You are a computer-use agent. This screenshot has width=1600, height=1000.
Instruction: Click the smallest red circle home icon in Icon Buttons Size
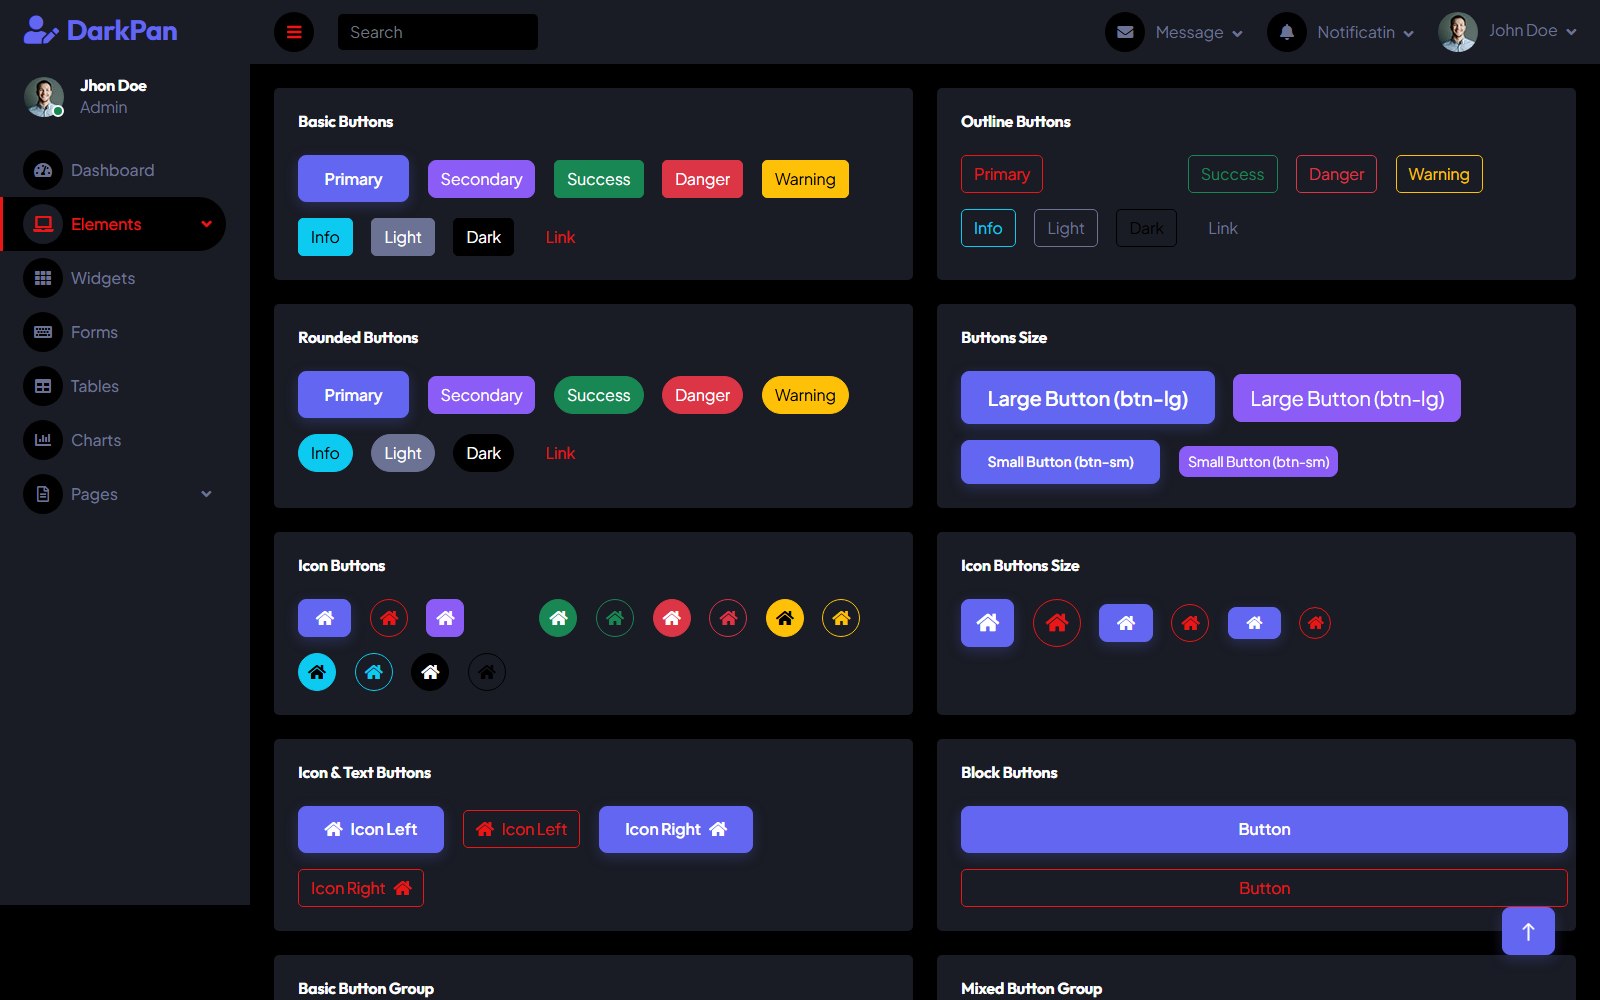point(1315,623)
